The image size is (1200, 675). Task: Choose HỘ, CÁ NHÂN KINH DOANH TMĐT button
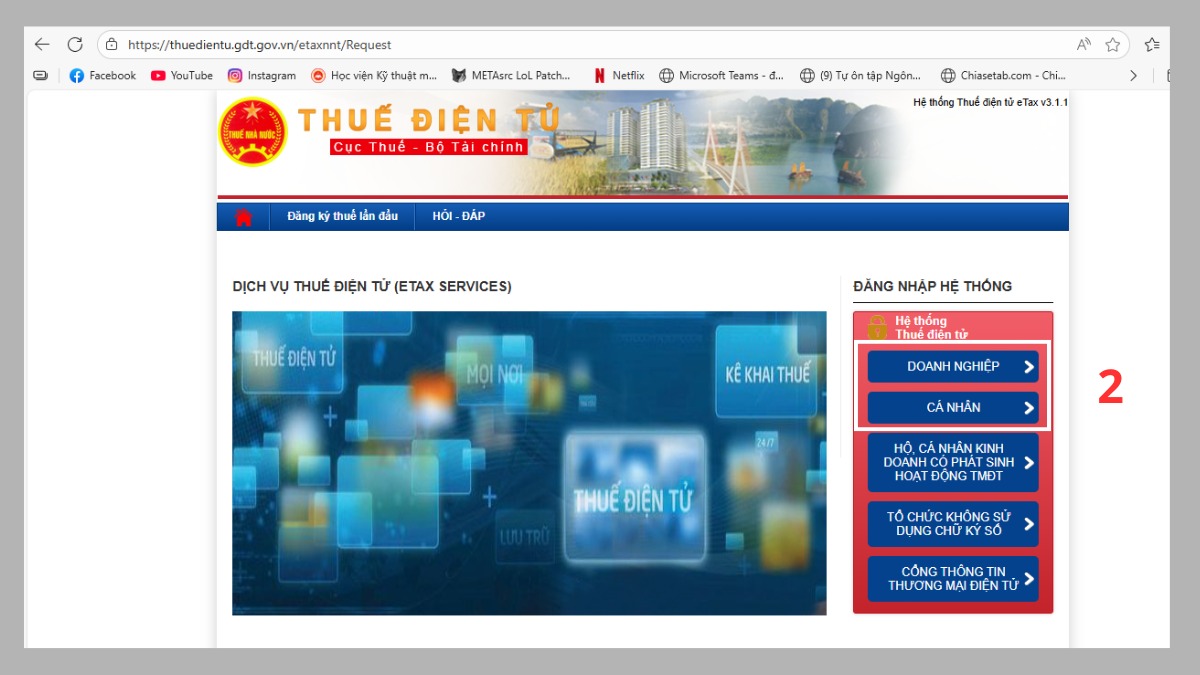pyautogui.click(x=953, y=462)
